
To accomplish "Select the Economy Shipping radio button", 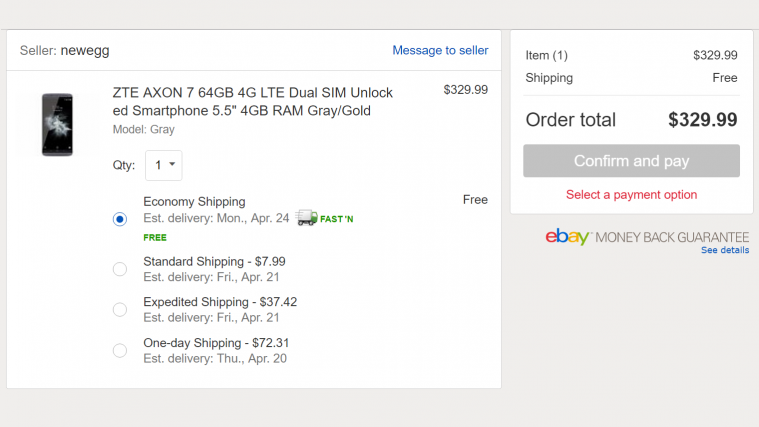I will [x=120, y=219].
